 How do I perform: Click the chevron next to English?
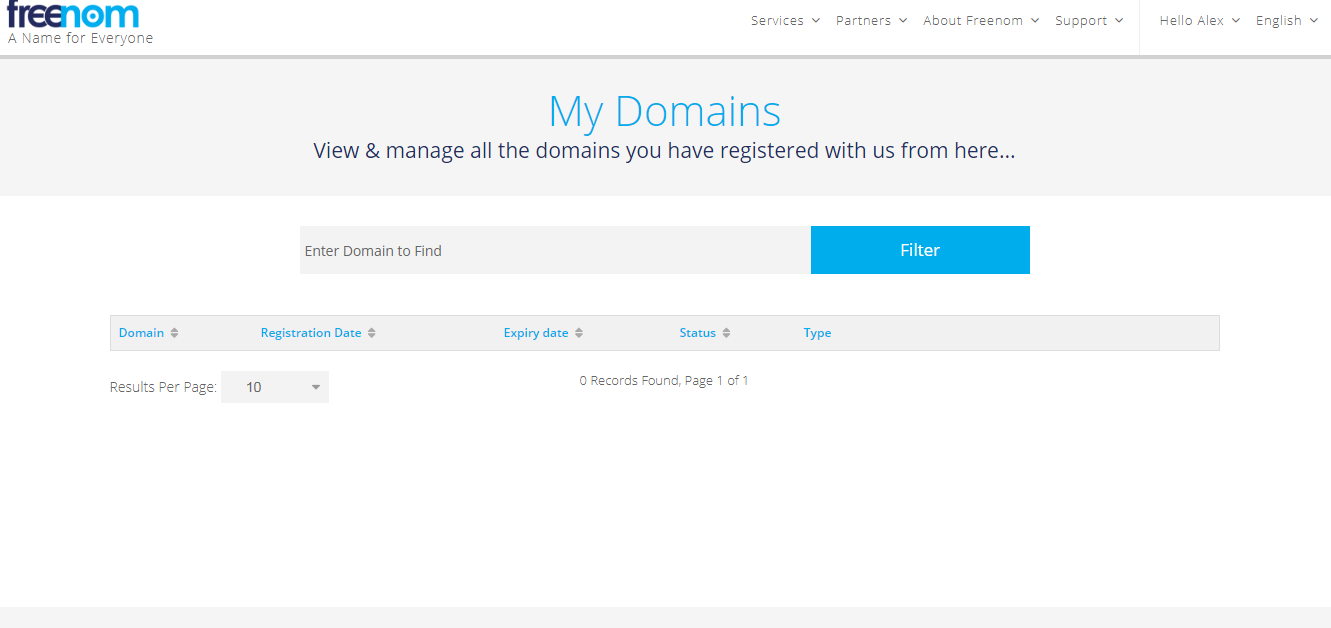1313,20
